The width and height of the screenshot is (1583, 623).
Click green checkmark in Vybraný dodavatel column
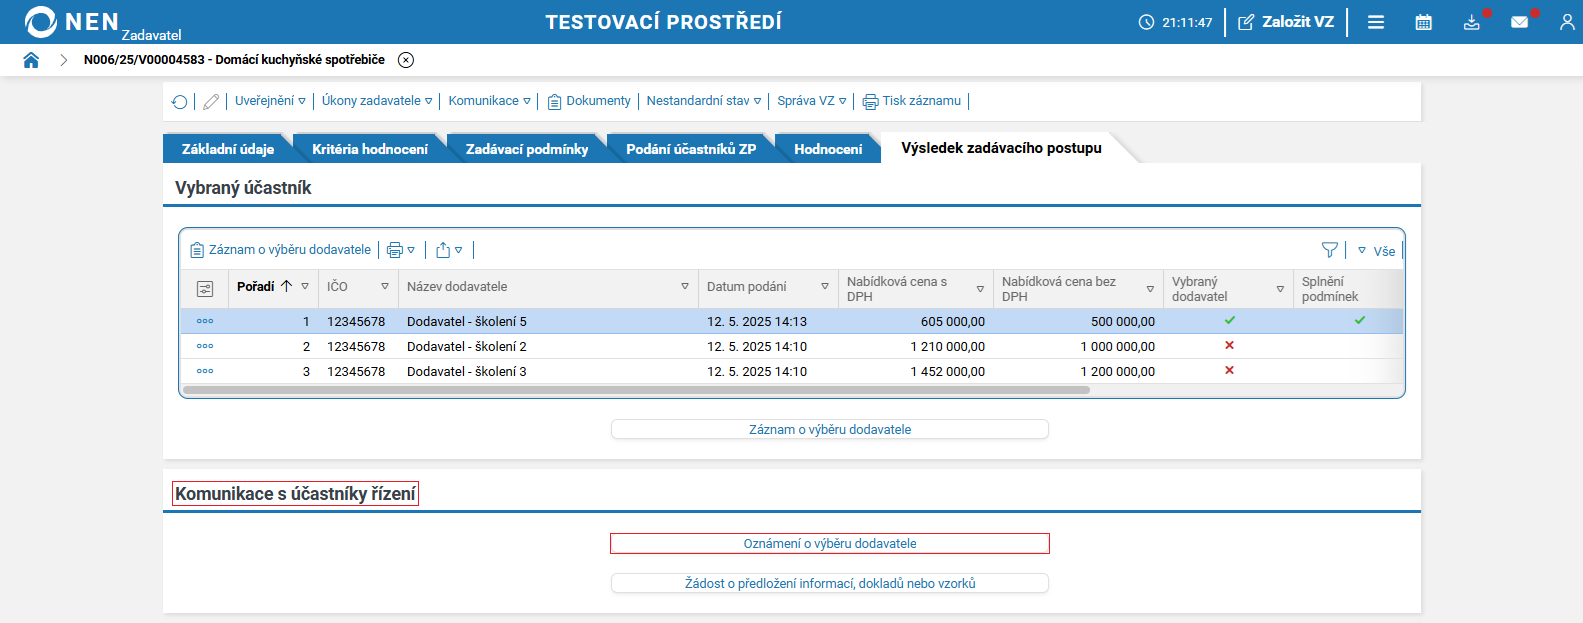[1230, 320]
